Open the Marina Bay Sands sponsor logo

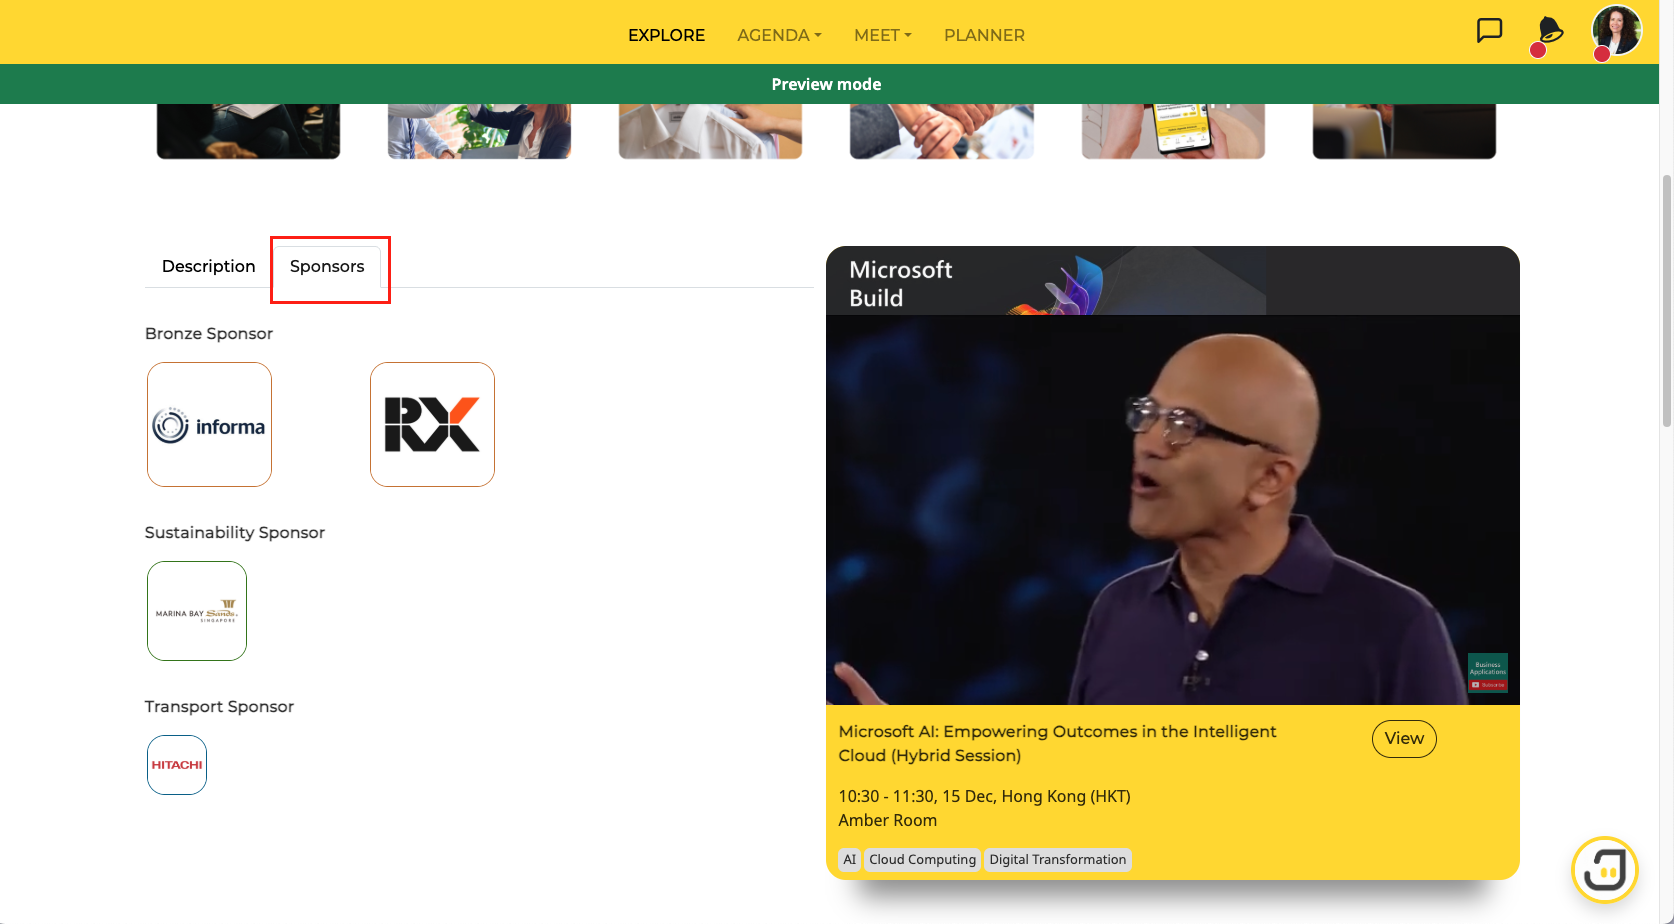[197, 611]
